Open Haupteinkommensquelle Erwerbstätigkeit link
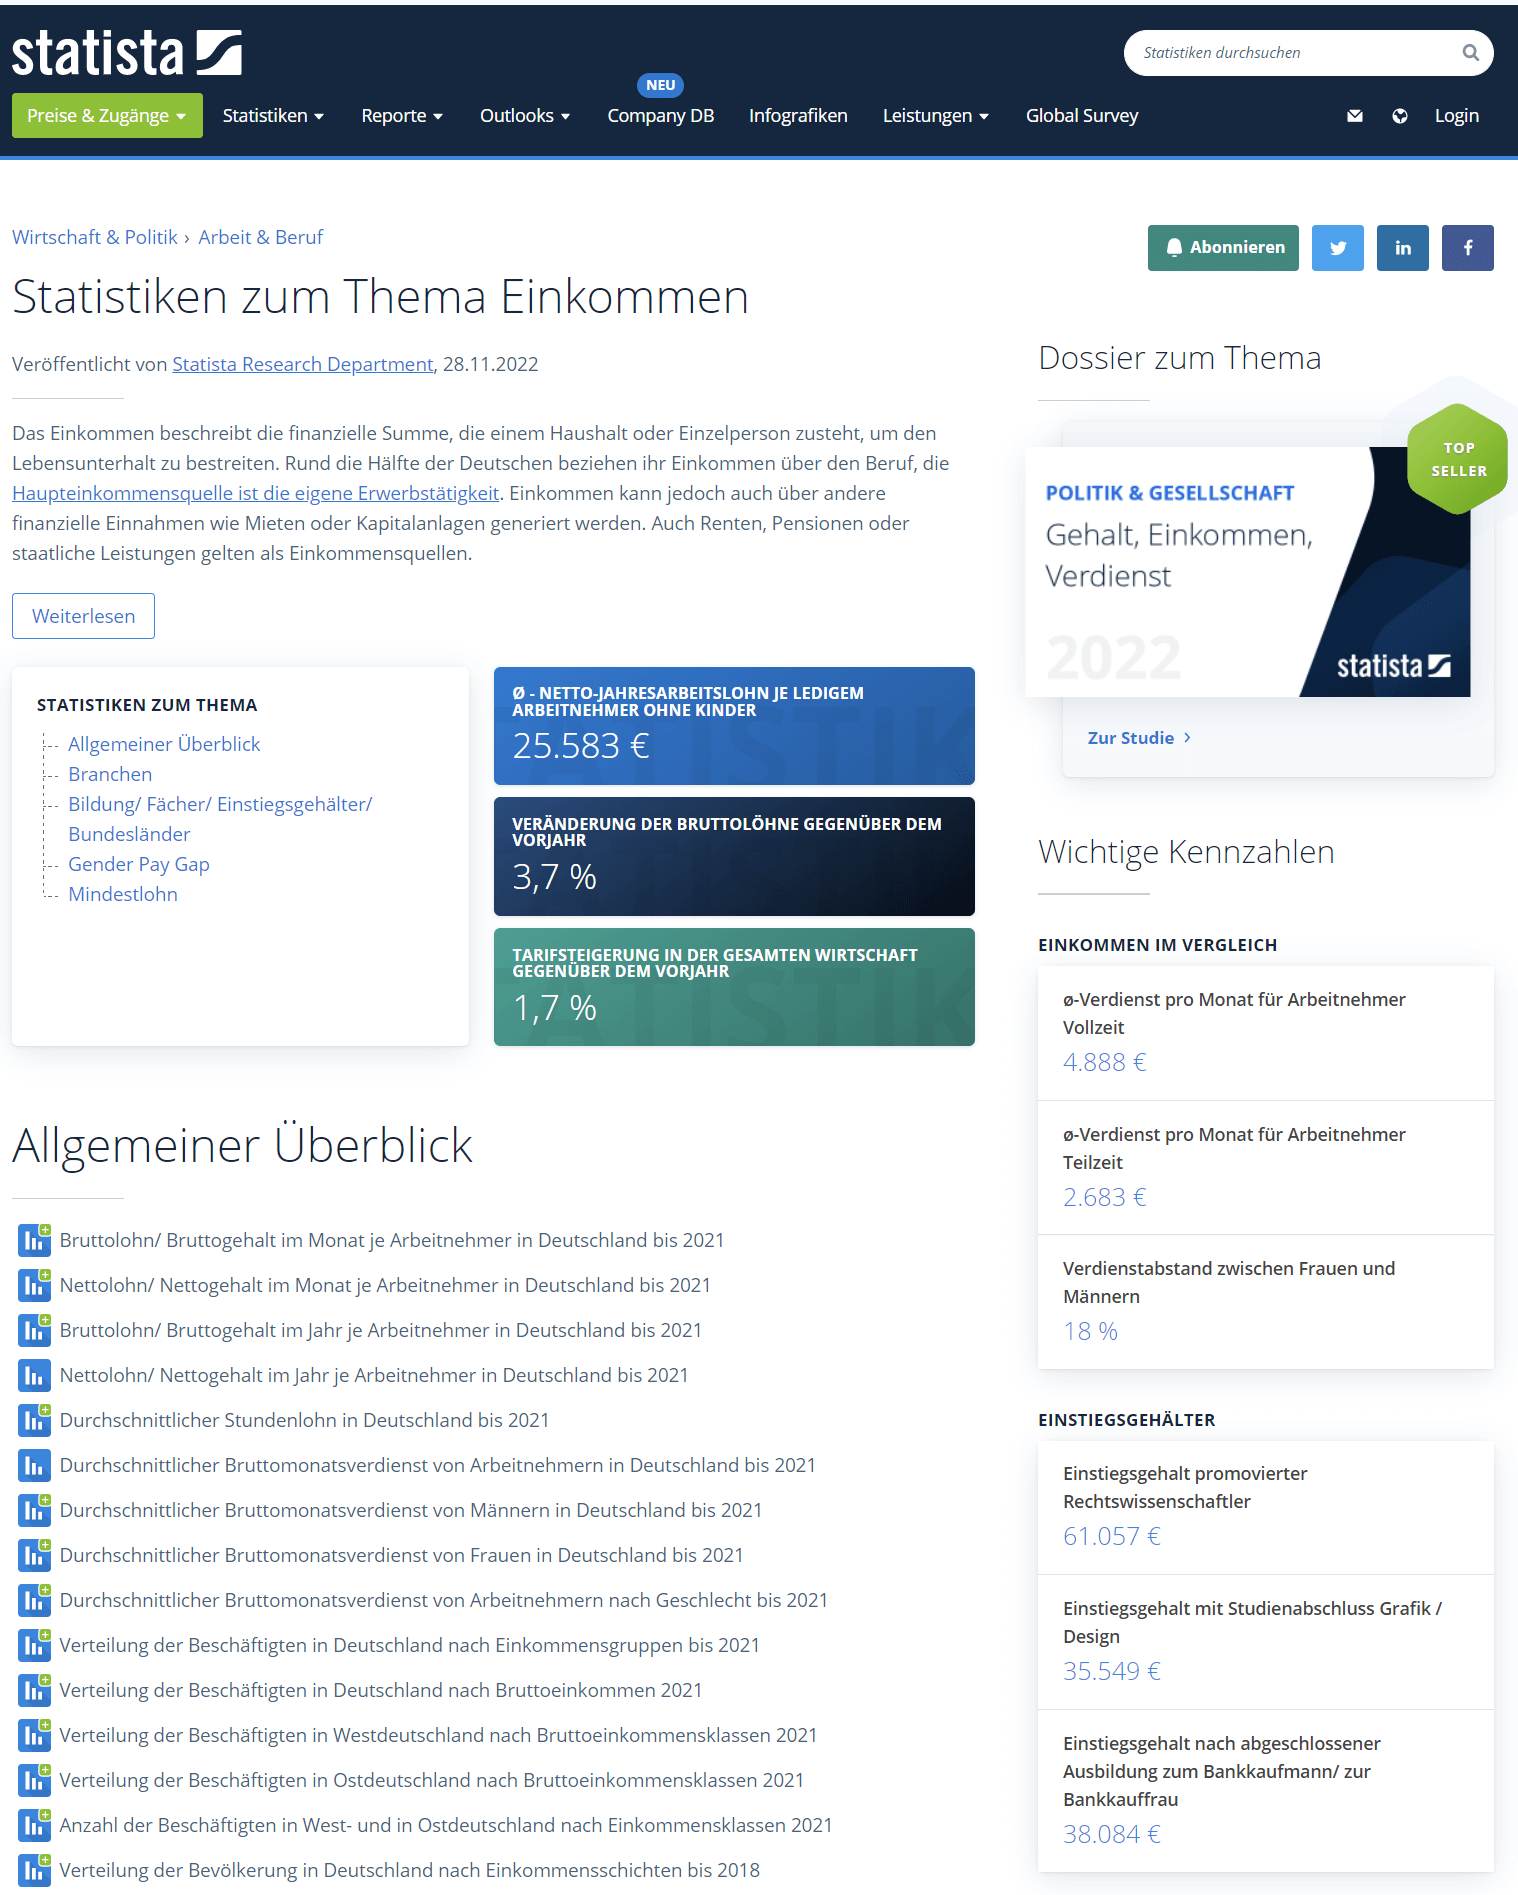1518x1895 pixels. 256,493
